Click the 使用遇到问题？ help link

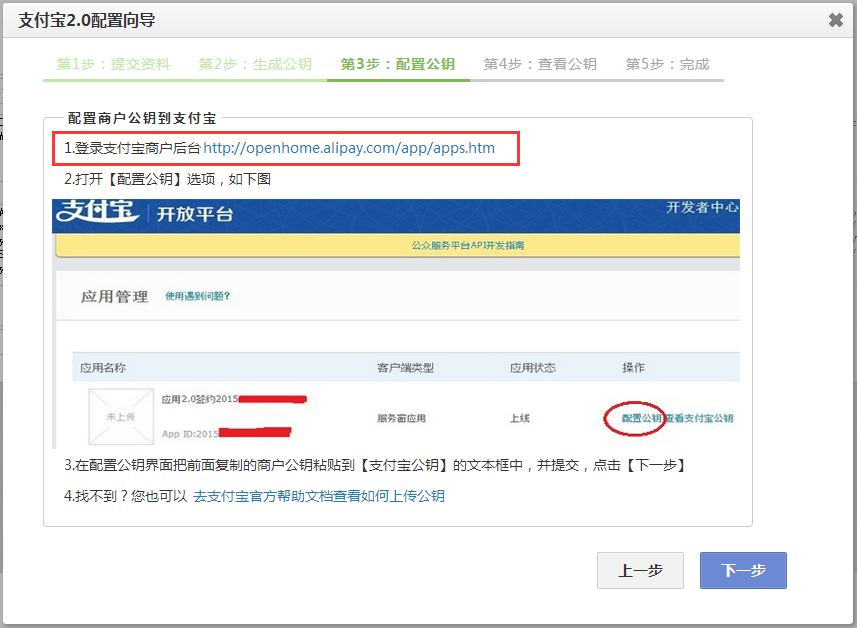197,296
